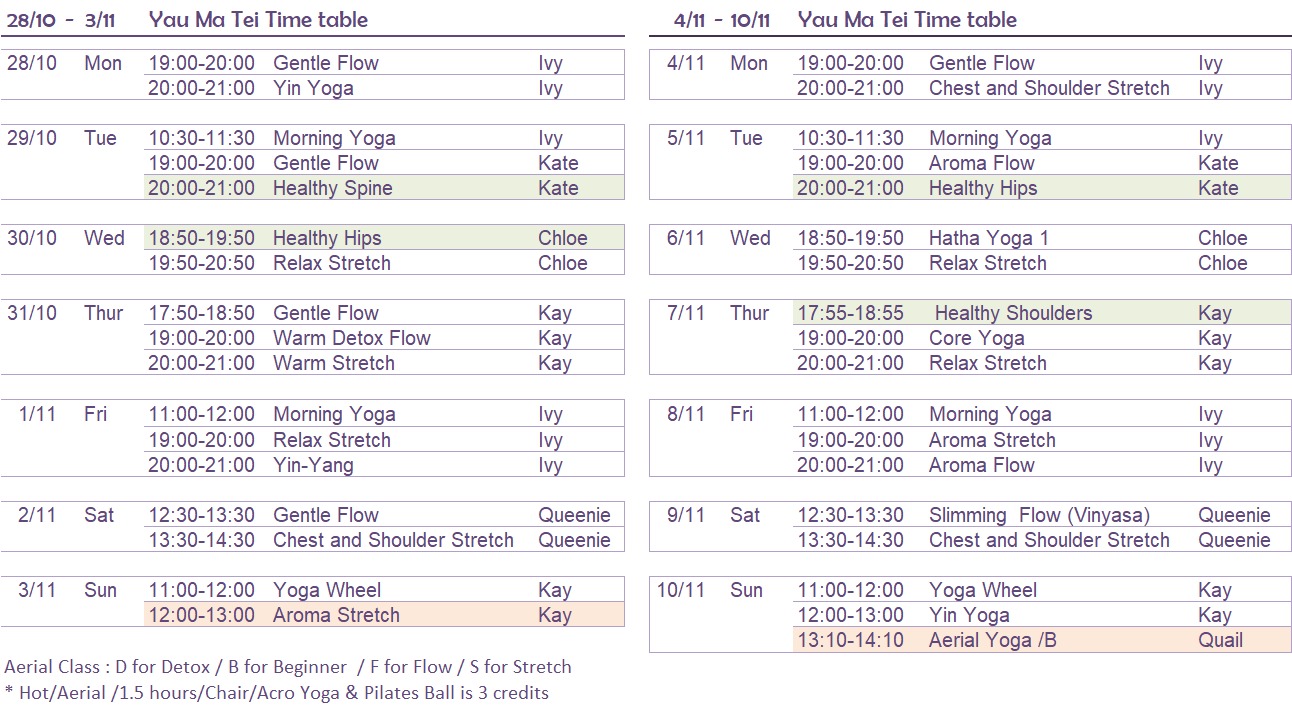Select Queenie's 12:30-13:30 Gentle Flow on 2/11
This screenshot has height=705, width=1292.
[x=385, y=515]
